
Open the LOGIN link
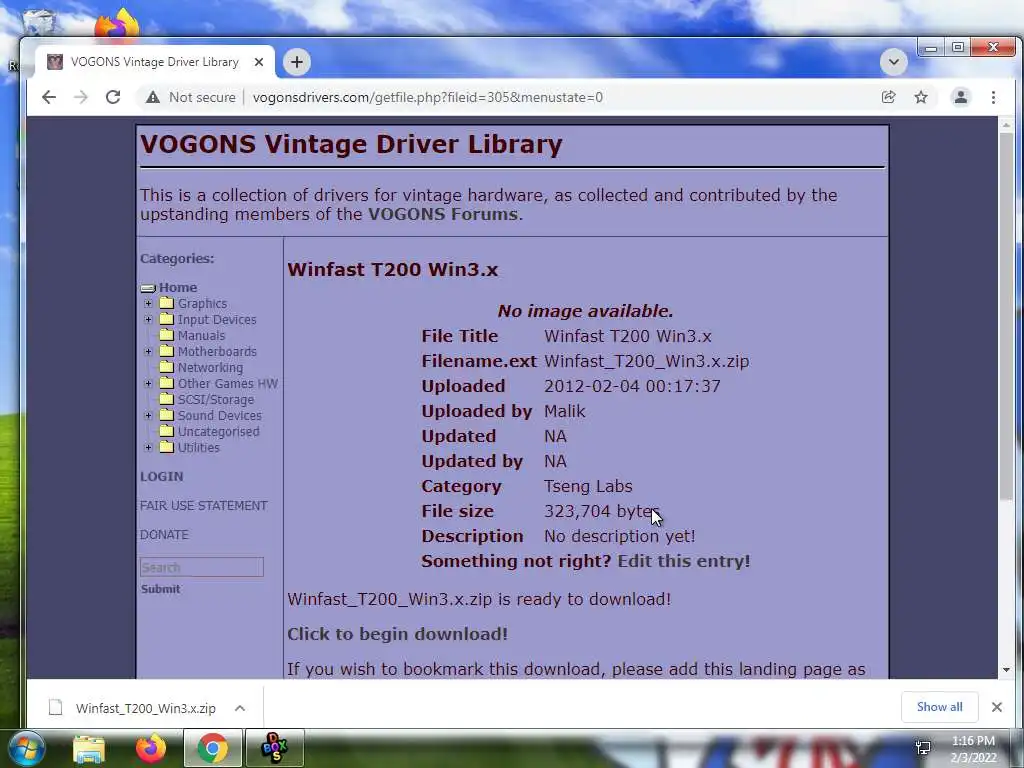coord(161,477)
